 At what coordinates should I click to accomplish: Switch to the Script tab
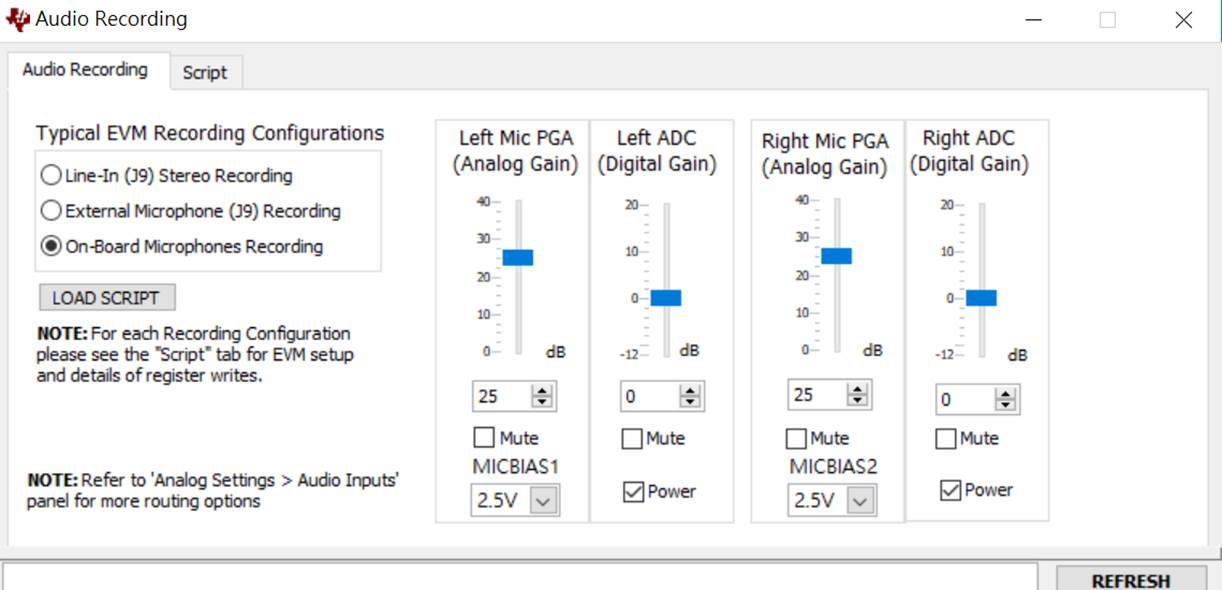(205, 72)
